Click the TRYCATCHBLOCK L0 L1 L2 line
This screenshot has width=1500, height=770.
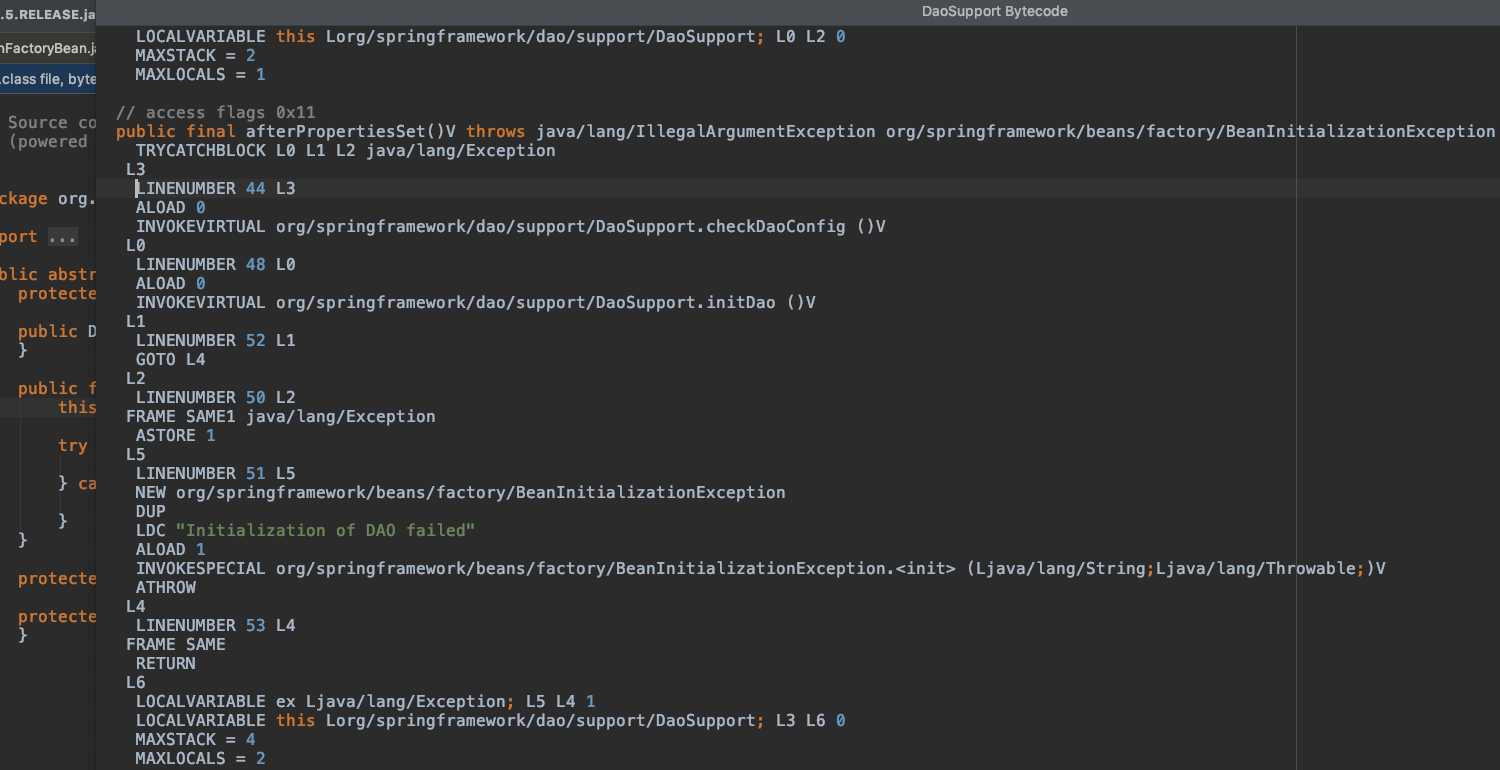(x=345, y=150)
